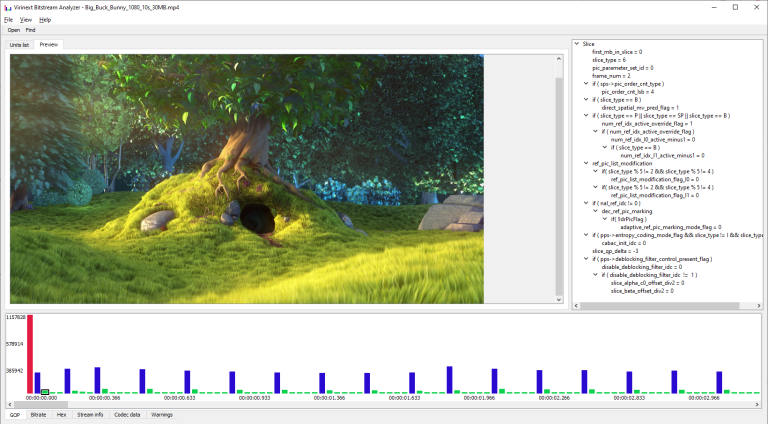The image size is (768, 424).
Task: Click the preview pane scroll-down arrow
Action: (x=559, y=299)
